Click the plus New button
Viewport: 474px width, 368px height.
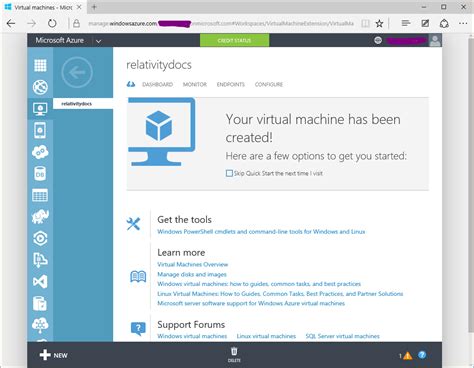(x=53, y=355)
